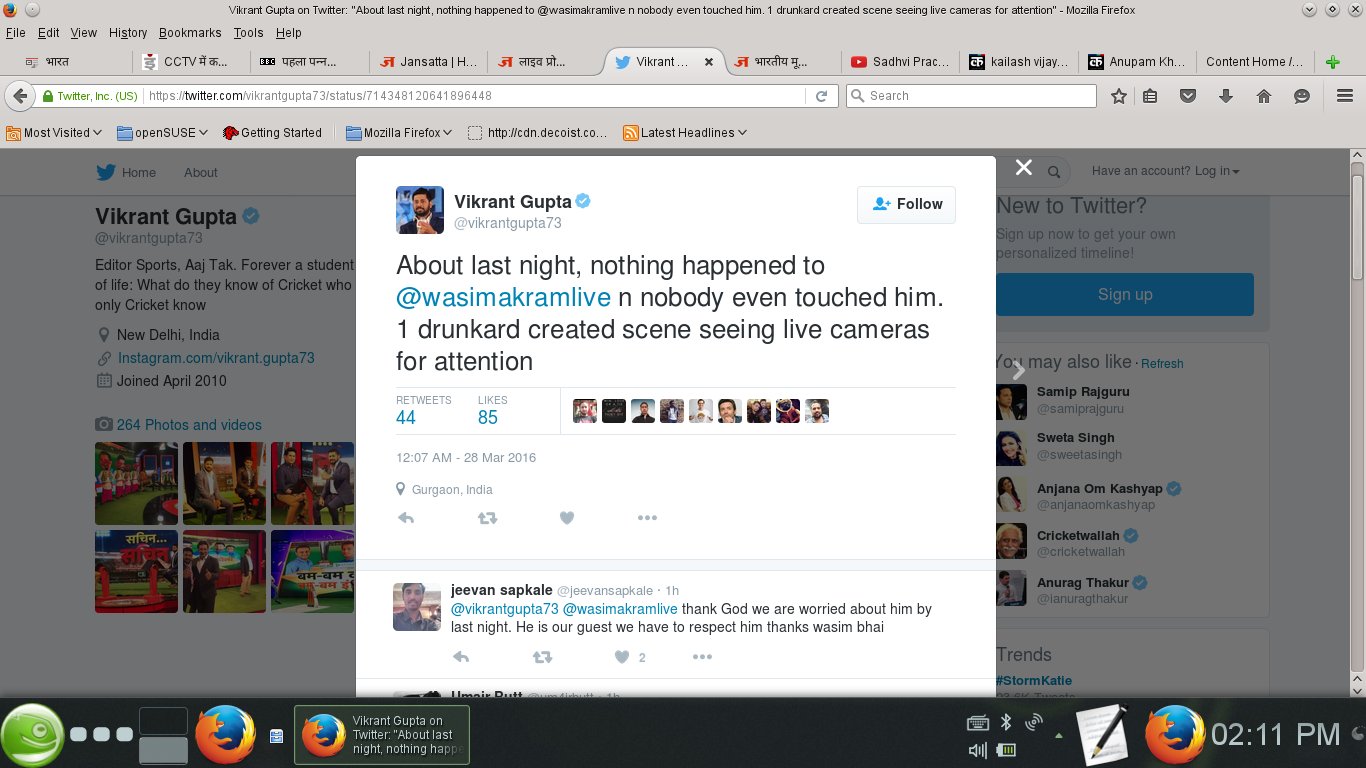
Task: Like Vikrant Gupta's tweet heart icon
Action: point(567,518)
